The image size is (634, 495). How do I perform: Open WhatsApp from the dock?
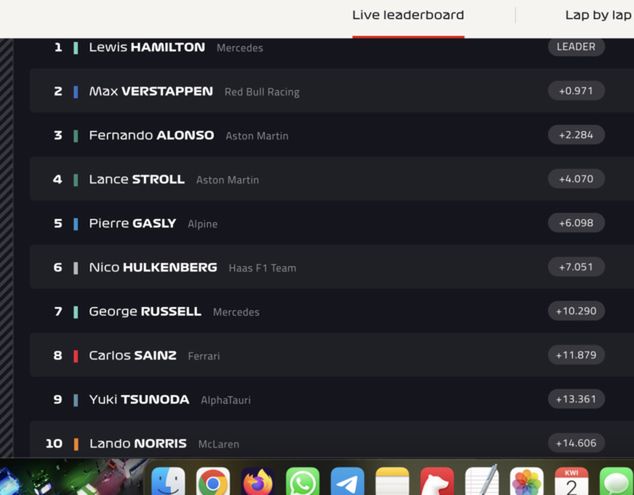(302, 482)
